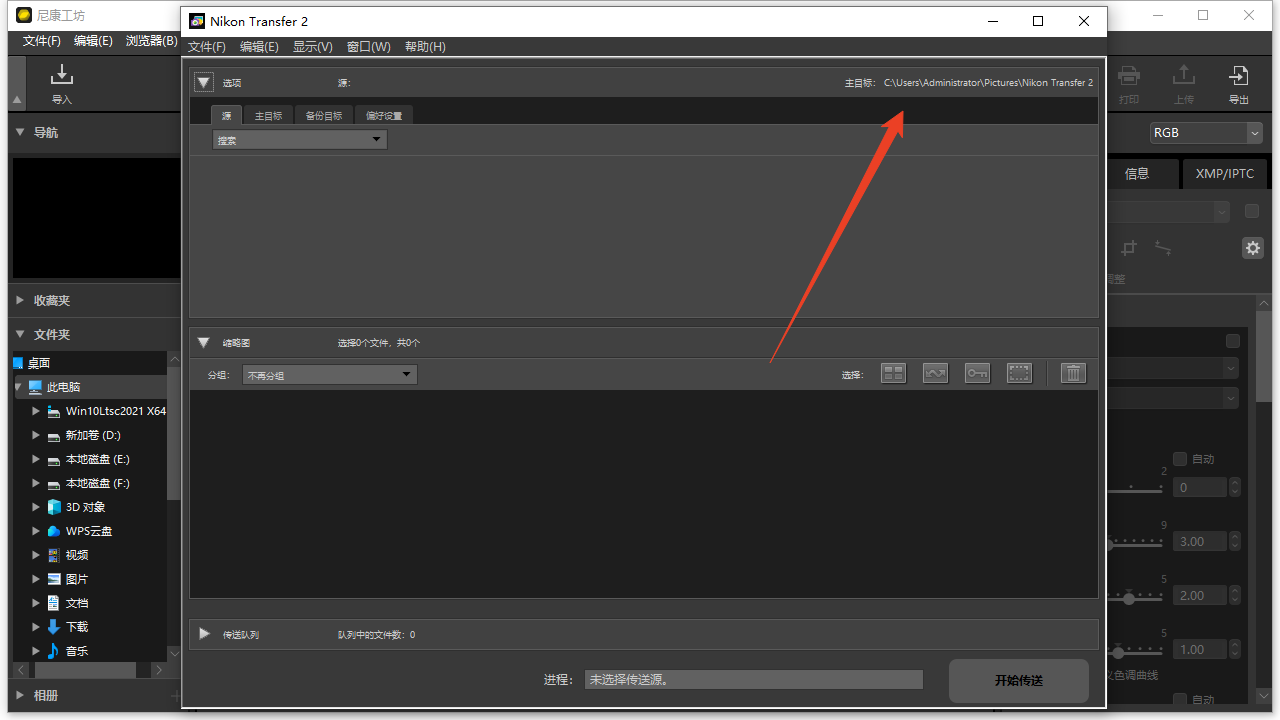Switch to the 偏好设置 preferences tab
Screen dimensions: 1280x720
coord(384,116)
